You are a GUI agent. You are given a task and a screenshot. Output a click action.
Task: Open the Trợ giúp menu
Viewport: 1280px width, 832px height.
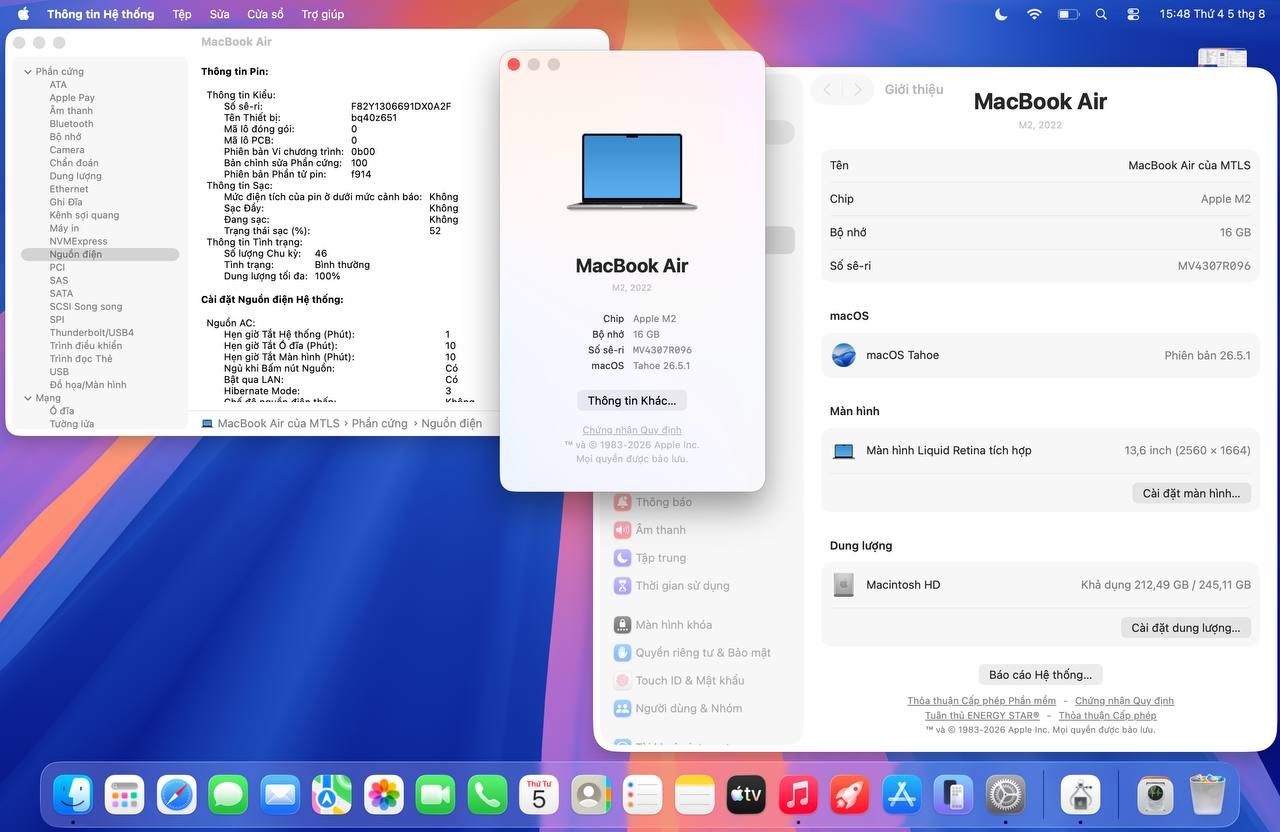323,14
